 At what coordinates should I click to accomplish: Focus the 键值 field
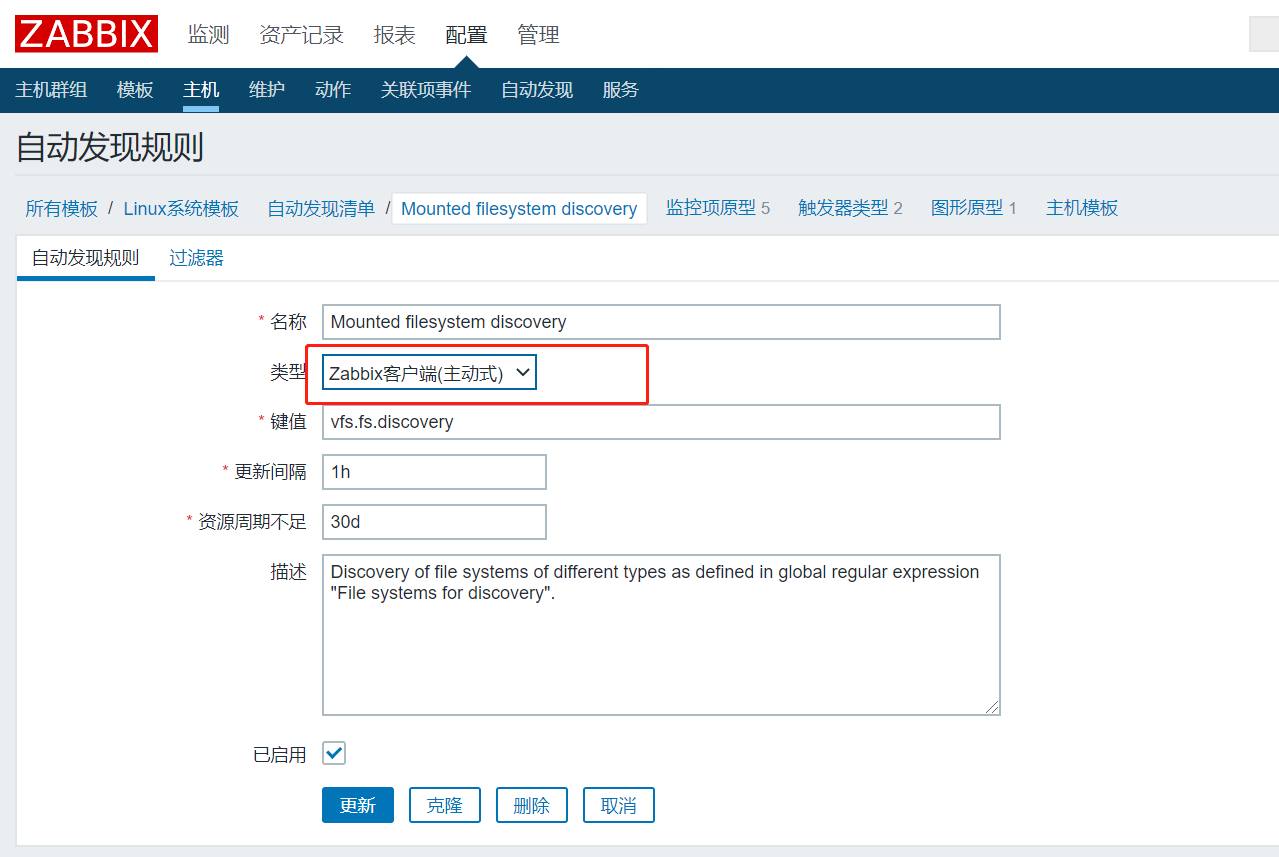click(x=661, y=422)
